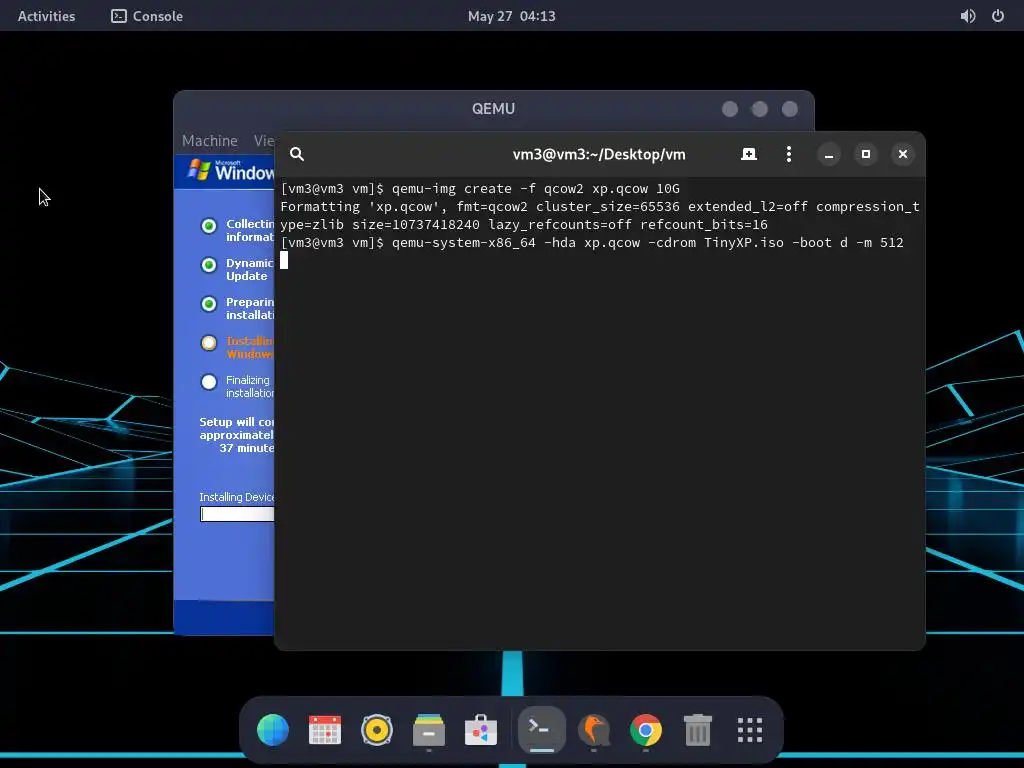Click the Installing Devices progress bar

237,514
